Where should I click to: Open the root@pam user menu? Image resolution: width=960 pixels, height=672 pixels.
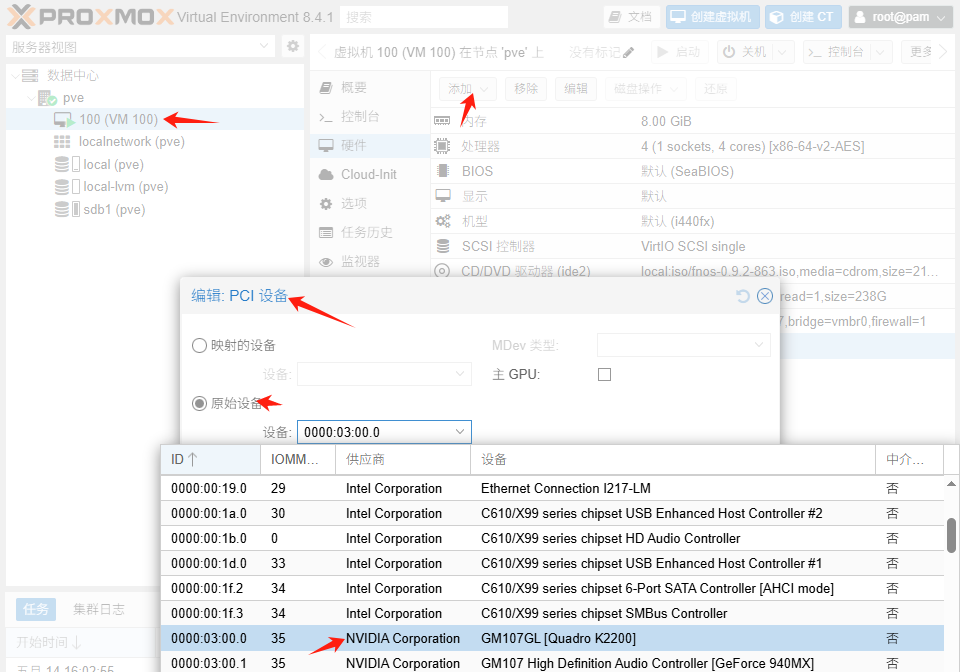pyautogui.click(x=900, y=17)
